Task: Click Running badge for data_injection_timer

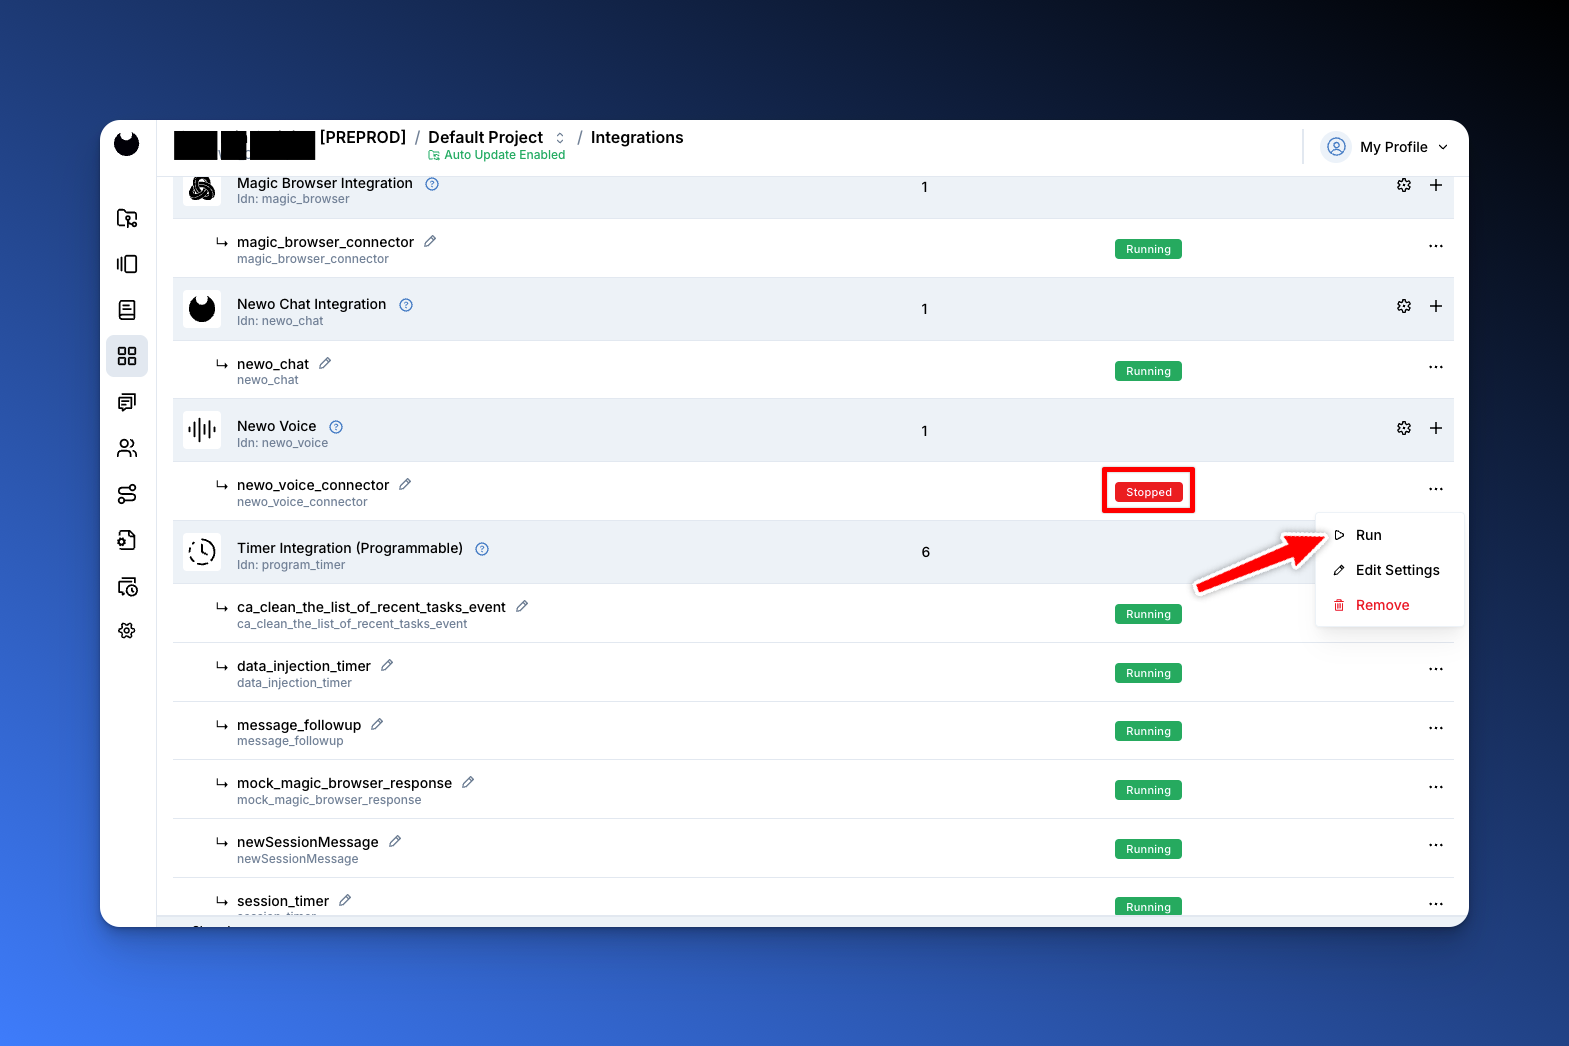Action: (x=1148, y=673)
